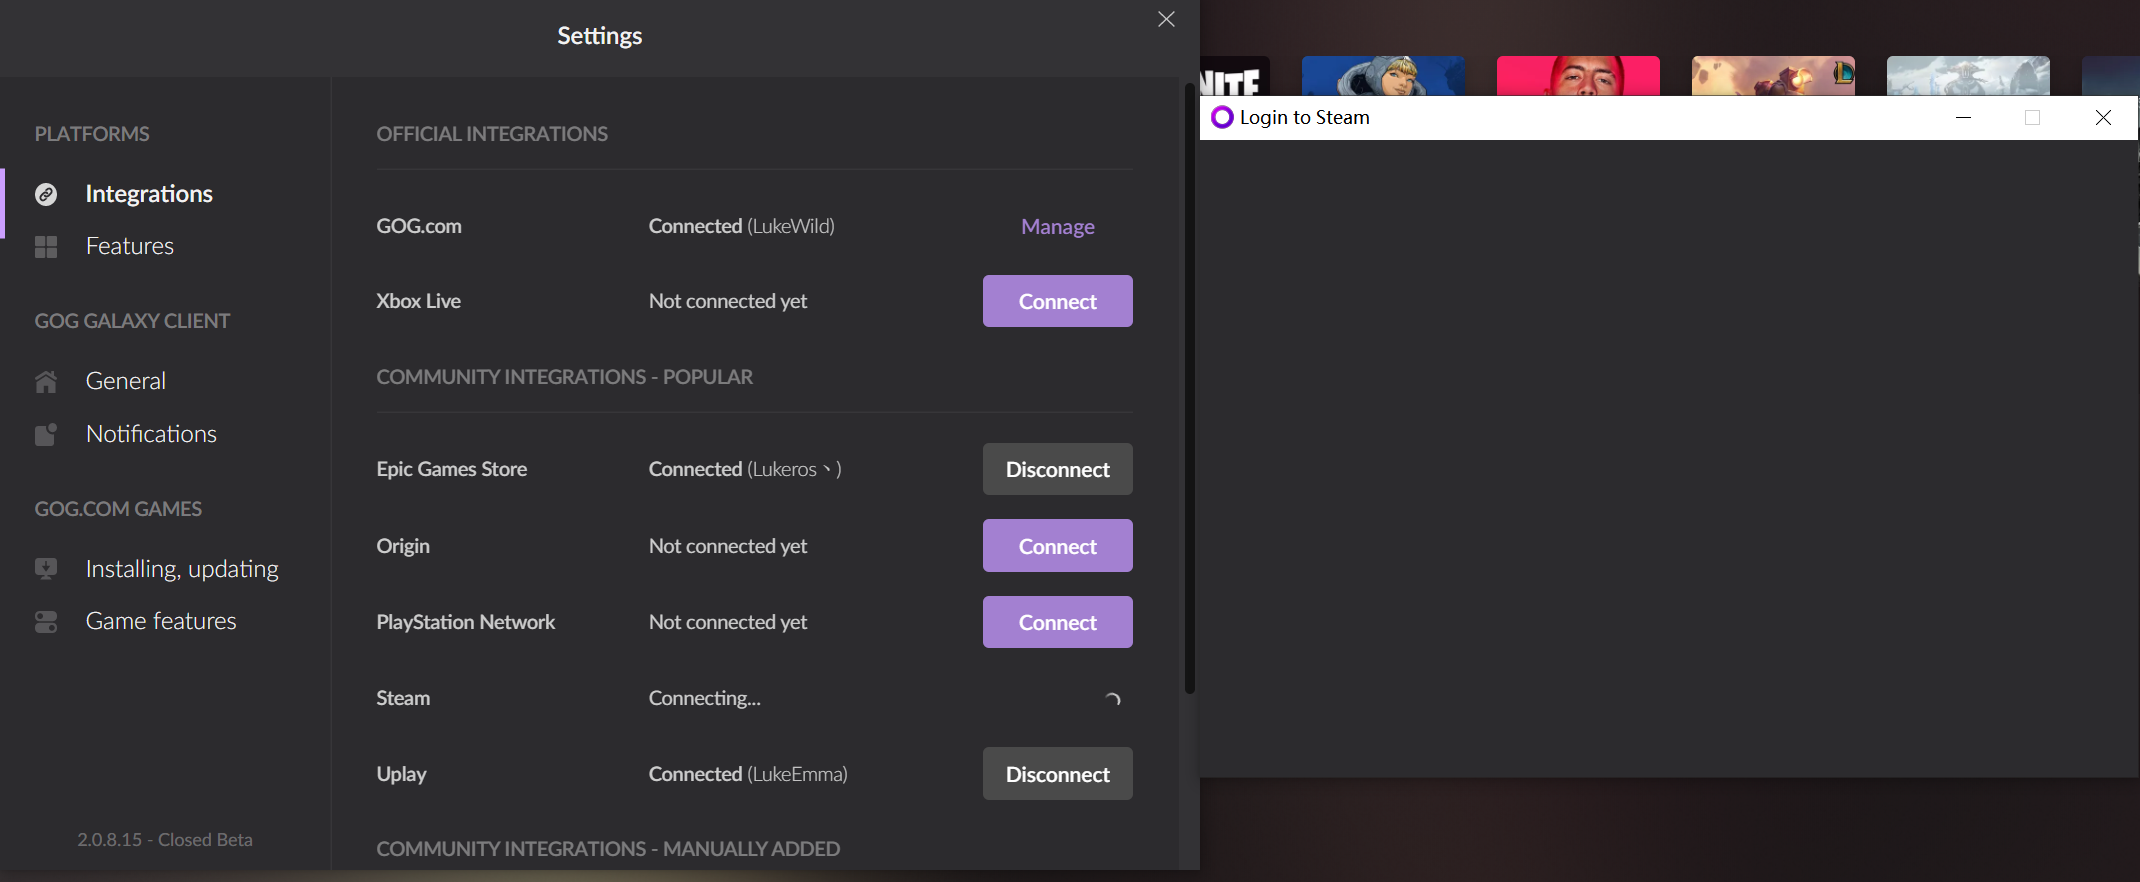Minimize the Login to Steam window
Image resolution: width=2140 pixels, height=882 pixels.
tap(1963, 118)
